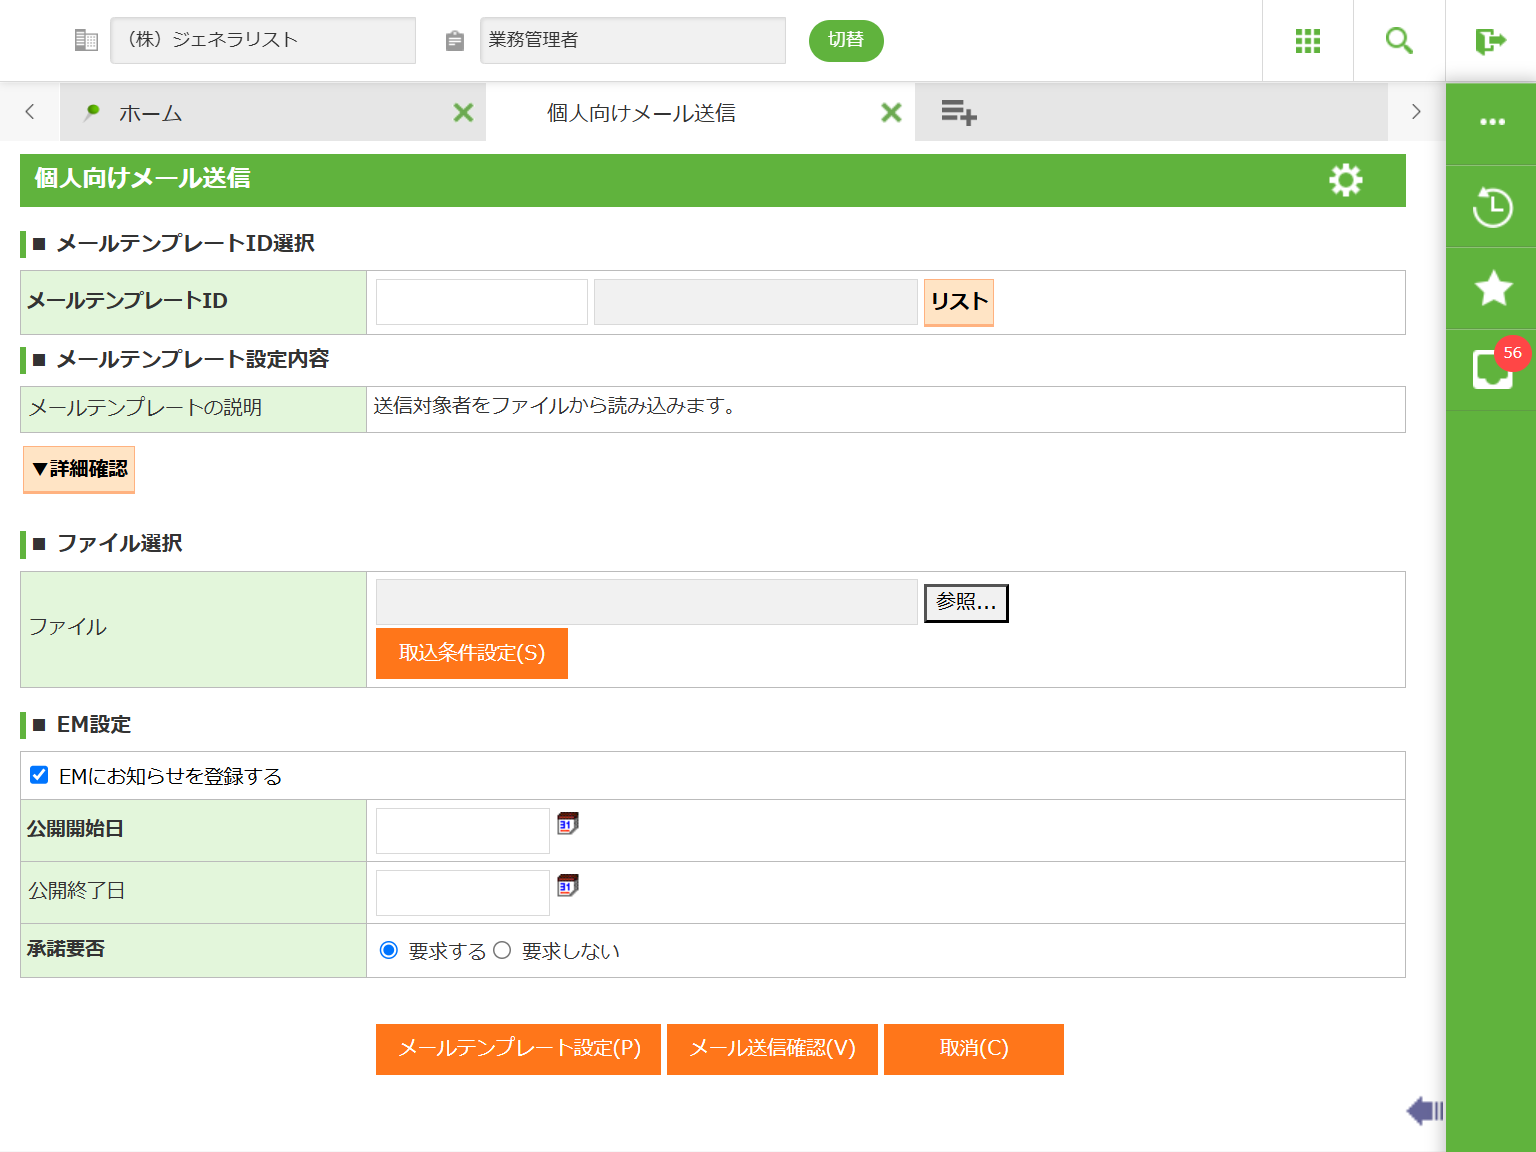
Task: Select the 要求しない radio option
Action: (x=502, y=950)
